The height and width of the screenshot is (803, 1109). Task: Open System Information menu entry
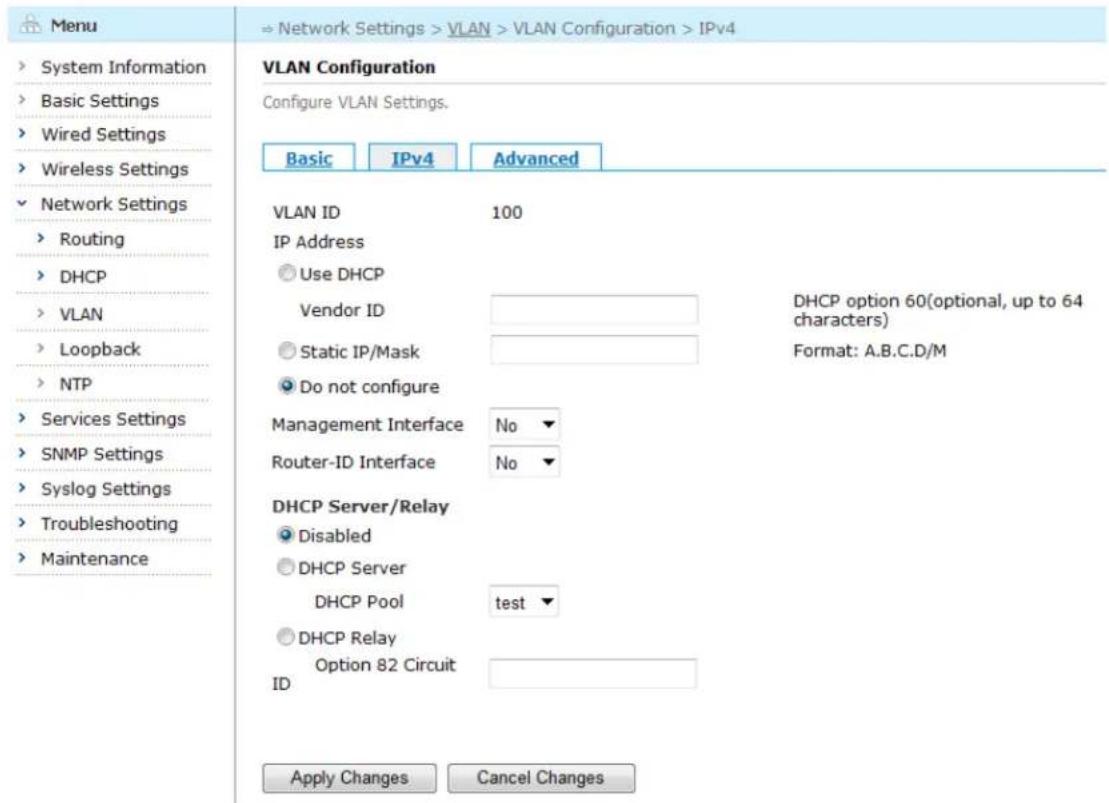[x=123, y=67]
